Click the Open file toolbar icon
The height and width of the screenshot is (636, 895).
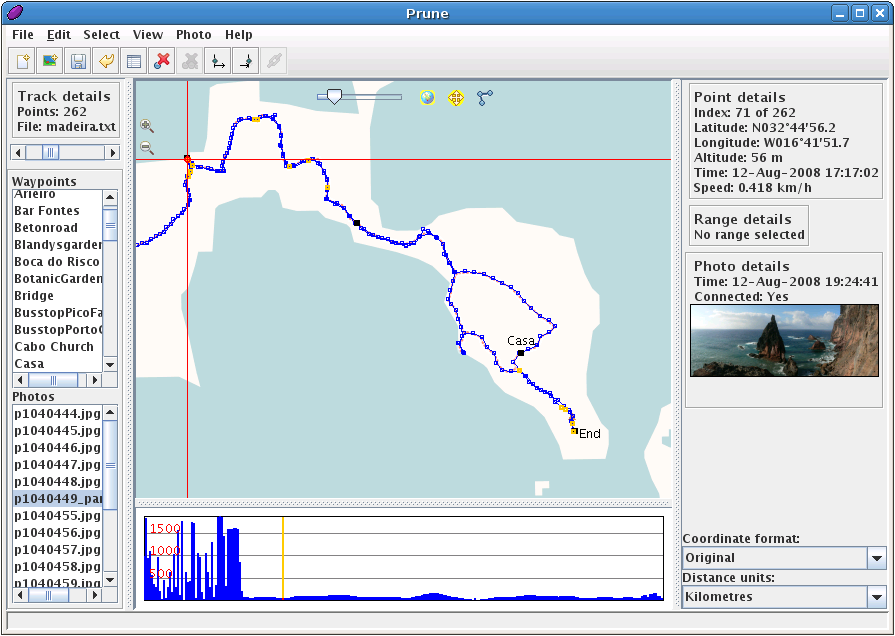click(x=22, y=61)
